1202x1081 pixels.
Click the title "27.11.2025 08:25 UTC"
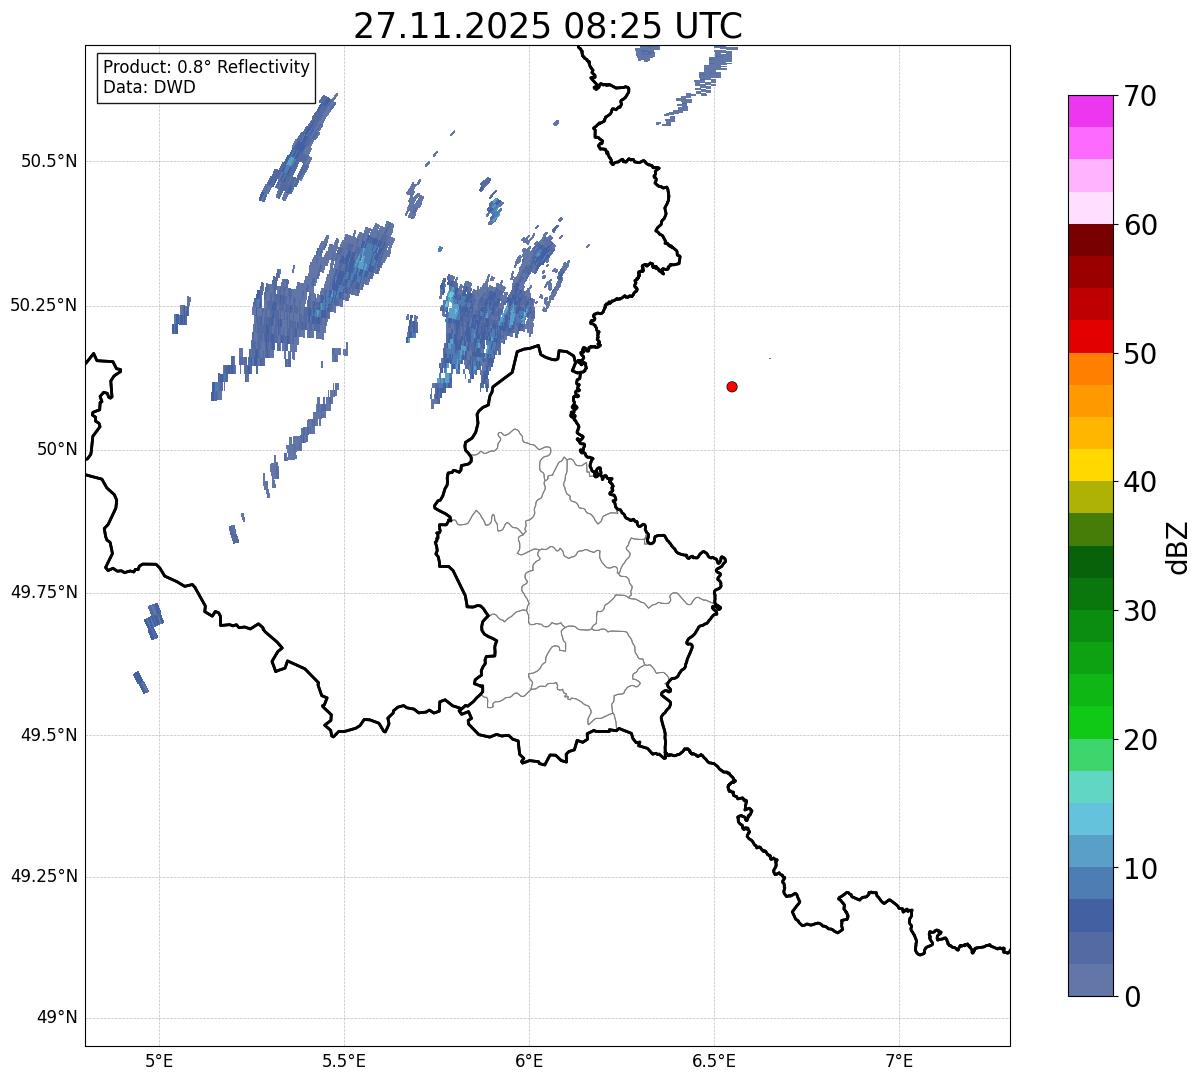pyautogui.click(x=548, y=26)
